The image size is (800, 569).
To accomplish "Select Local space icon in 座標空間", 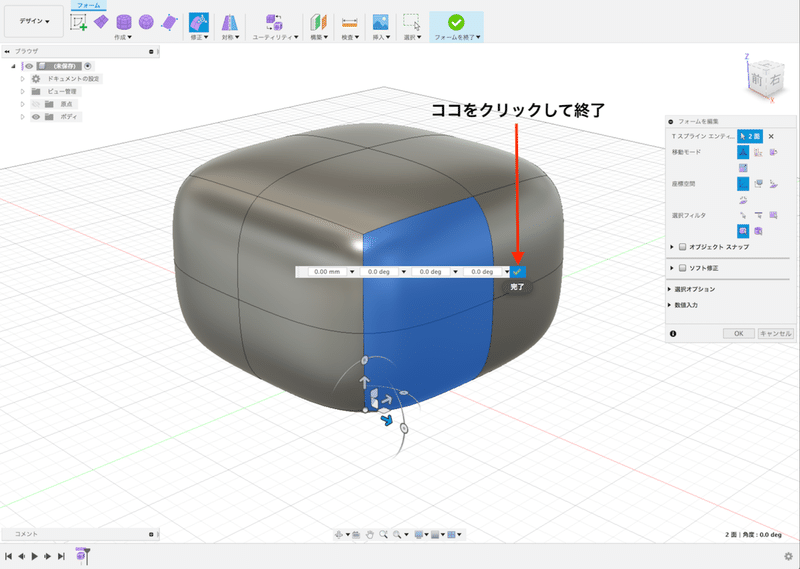I will click(773, 184).
